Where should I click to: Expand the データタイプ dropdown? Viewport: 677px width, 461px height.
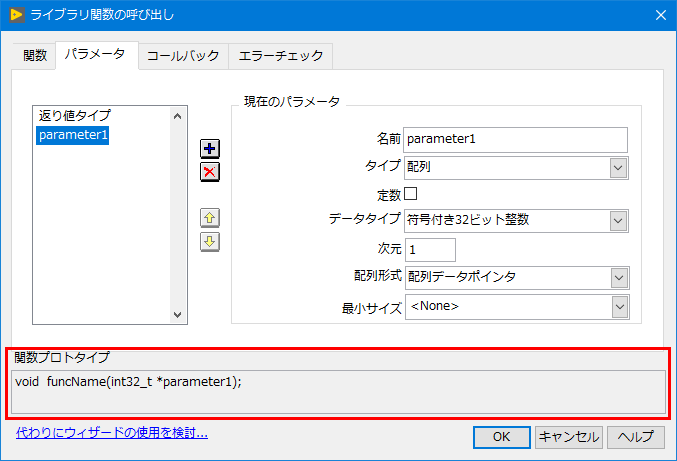tap(618, 221)
